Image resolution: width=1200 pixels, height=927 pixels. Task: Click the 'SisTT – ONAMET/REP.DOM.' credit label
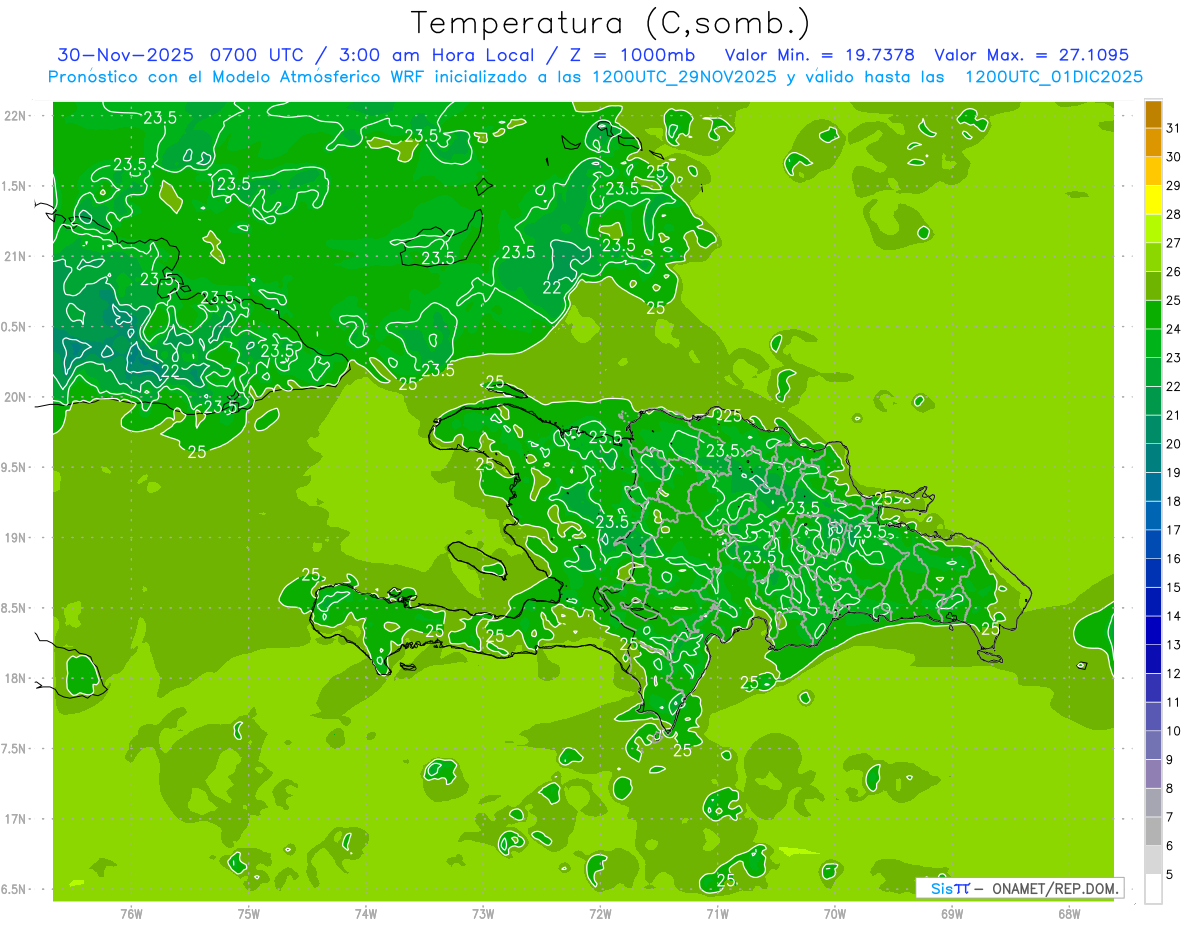tap(1020, 888)
